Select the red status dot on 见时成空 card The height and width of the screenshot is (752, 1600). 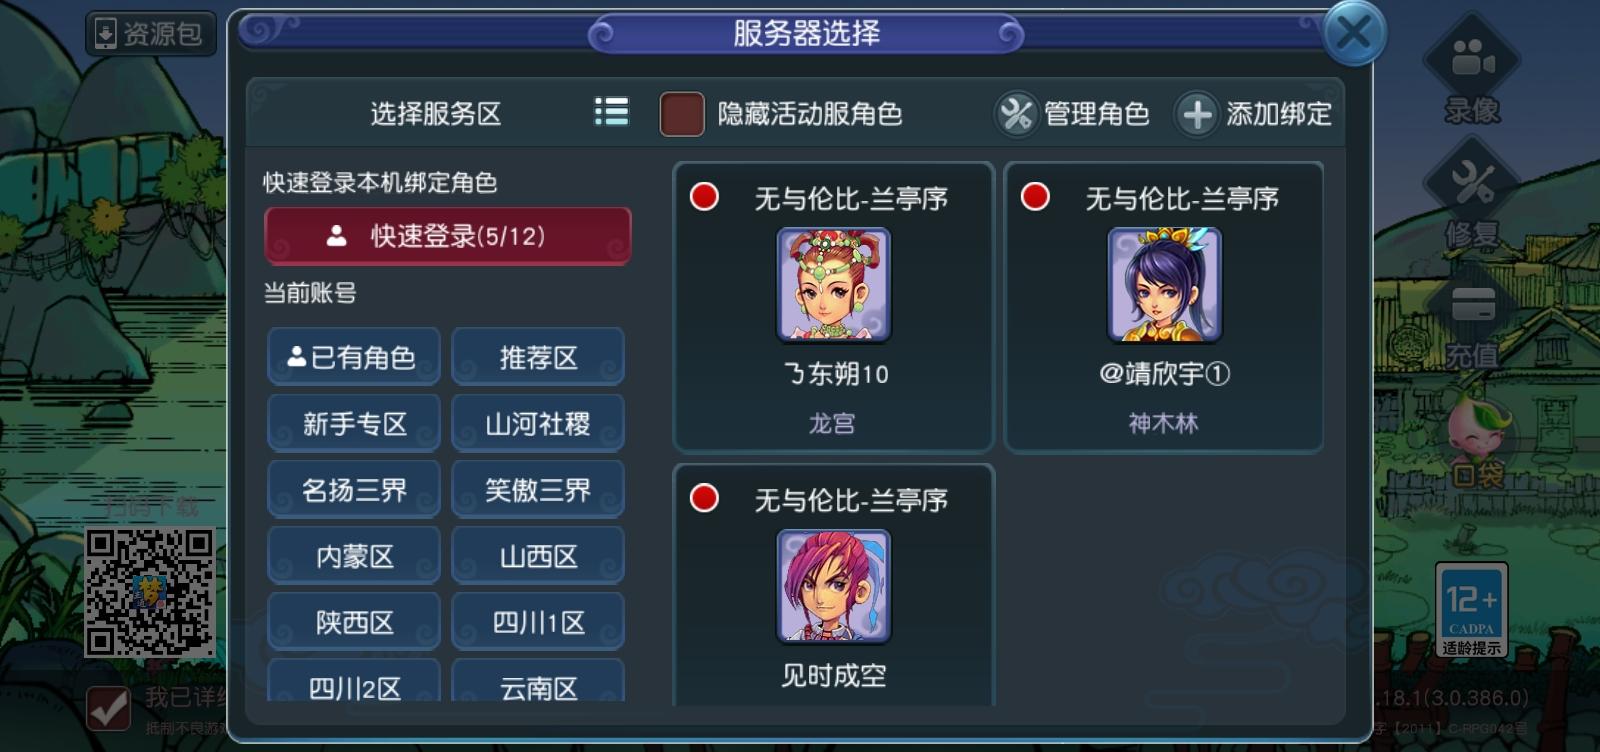tap(705, 498)
